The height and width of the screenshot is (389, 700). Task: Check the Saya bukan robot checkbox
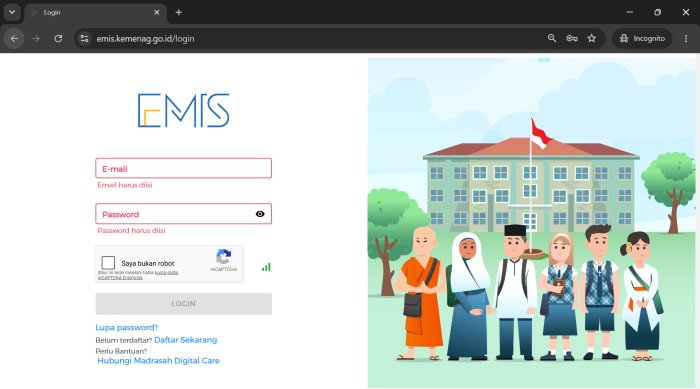coord(108,263)
